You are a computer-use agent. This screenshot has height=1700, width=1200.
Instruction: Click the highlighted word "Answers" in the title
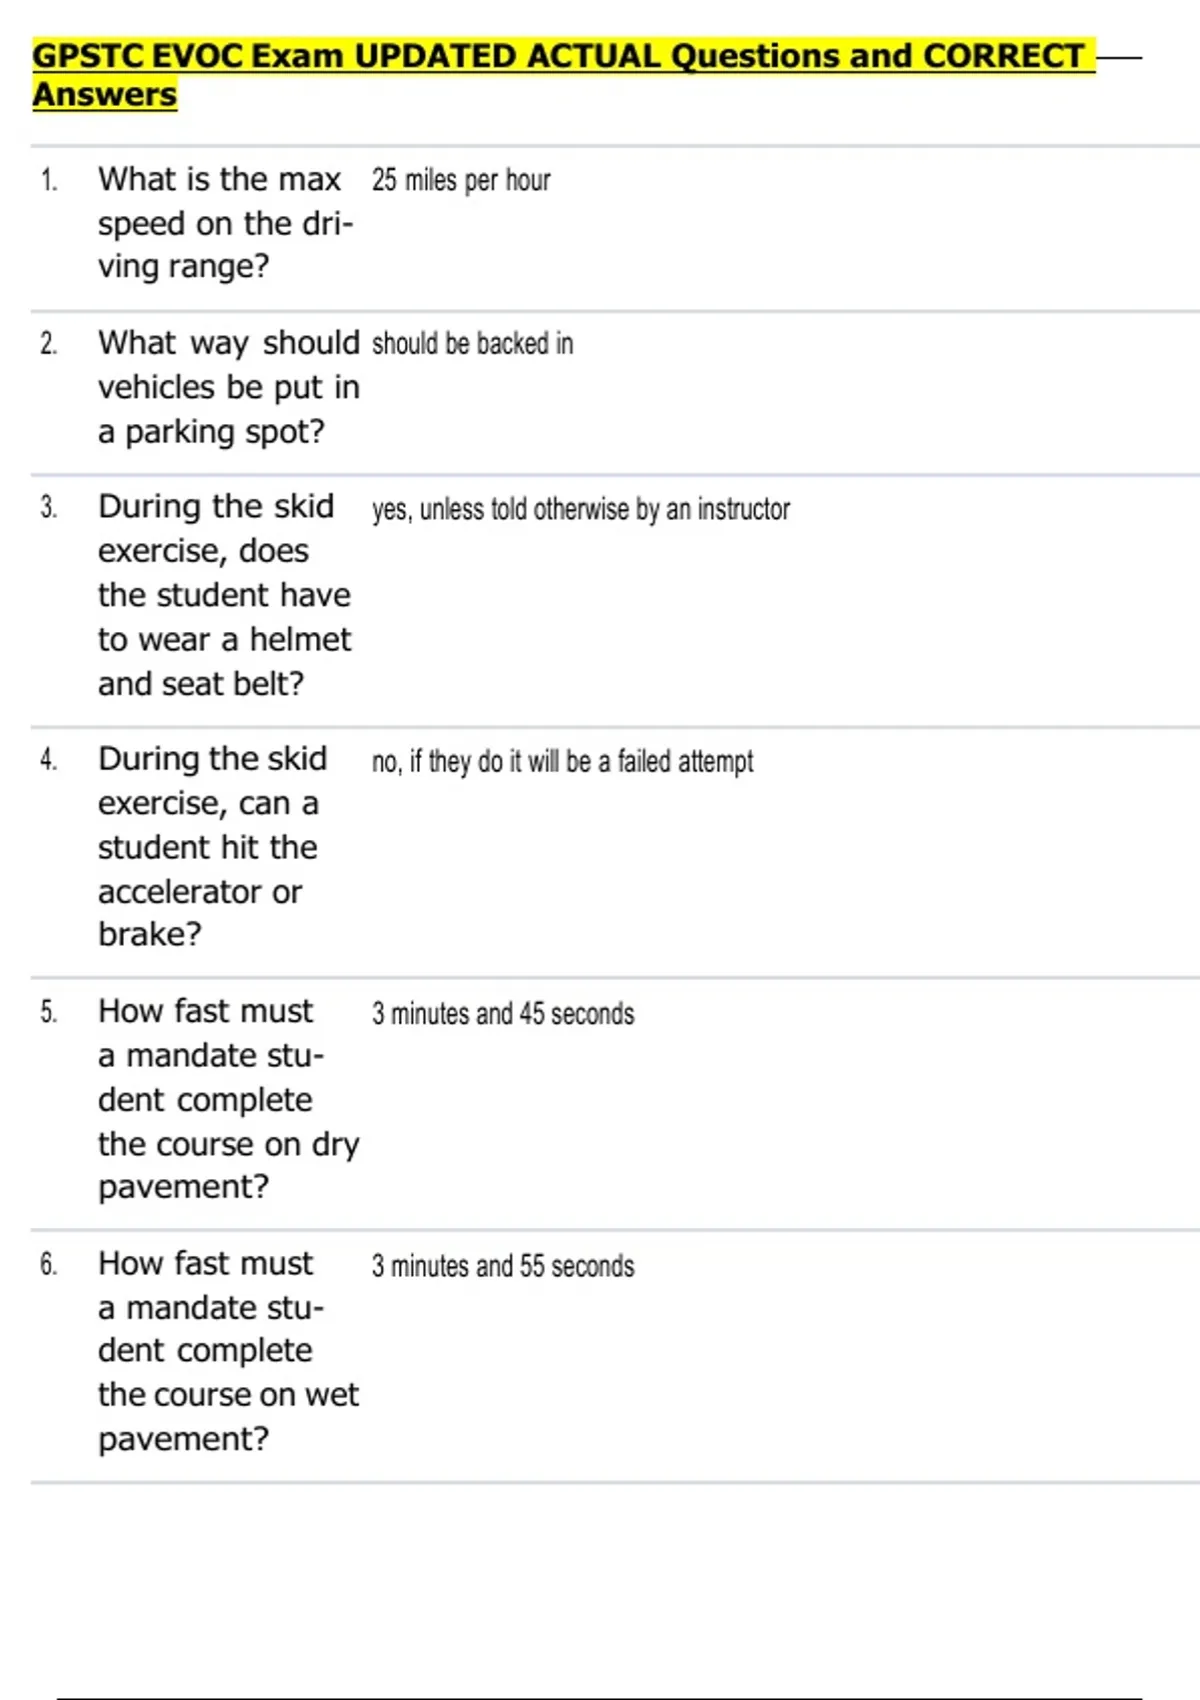pyautogui.click(x=105, y=95)
